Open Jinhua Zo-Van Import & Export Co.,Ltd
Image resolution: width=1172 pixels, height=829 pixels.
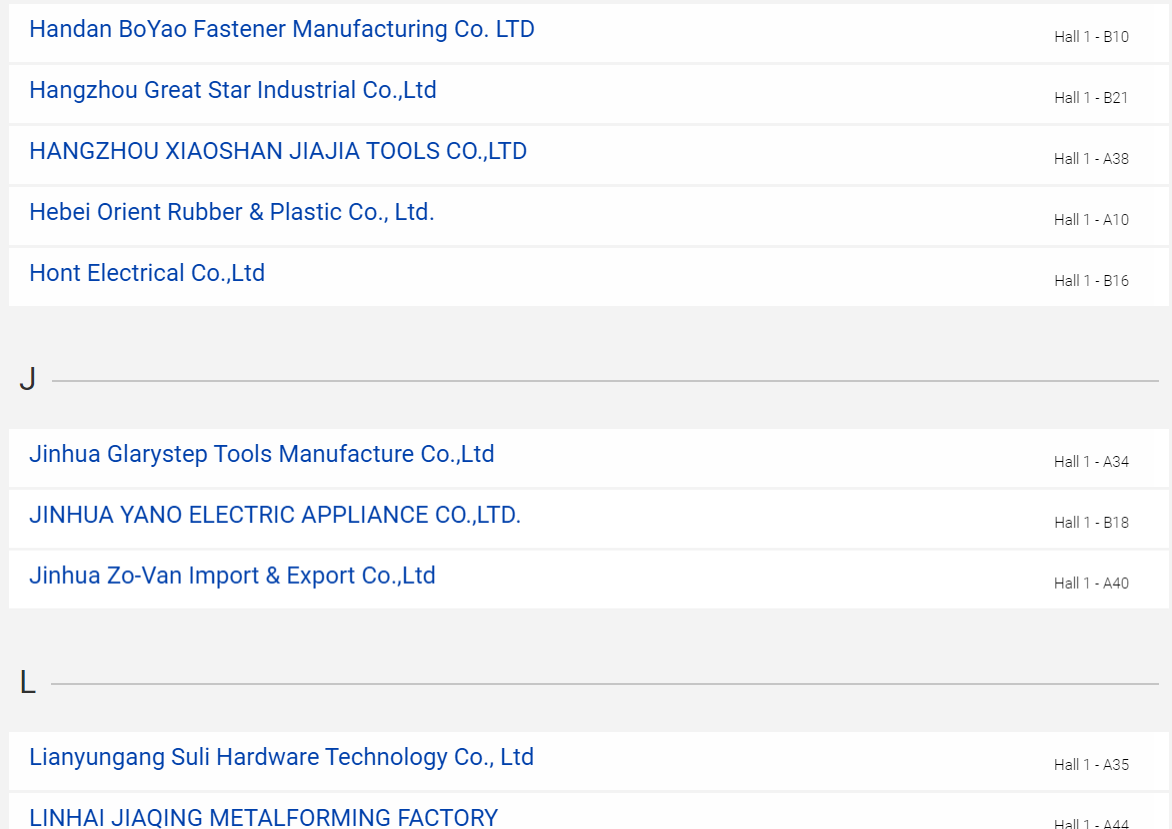point(232,576)
